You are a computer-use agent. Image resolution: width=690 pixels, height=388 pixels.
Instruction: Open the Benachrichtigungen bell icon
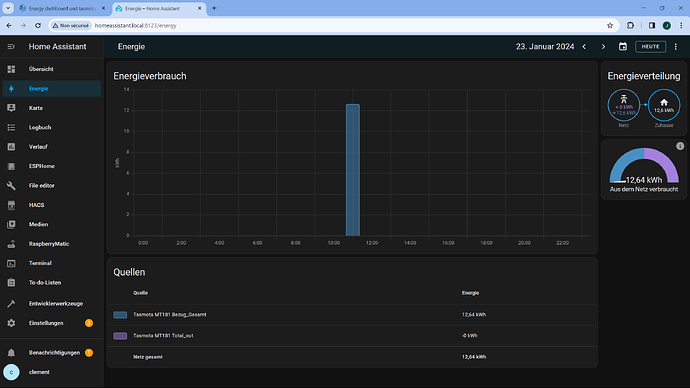11,353
